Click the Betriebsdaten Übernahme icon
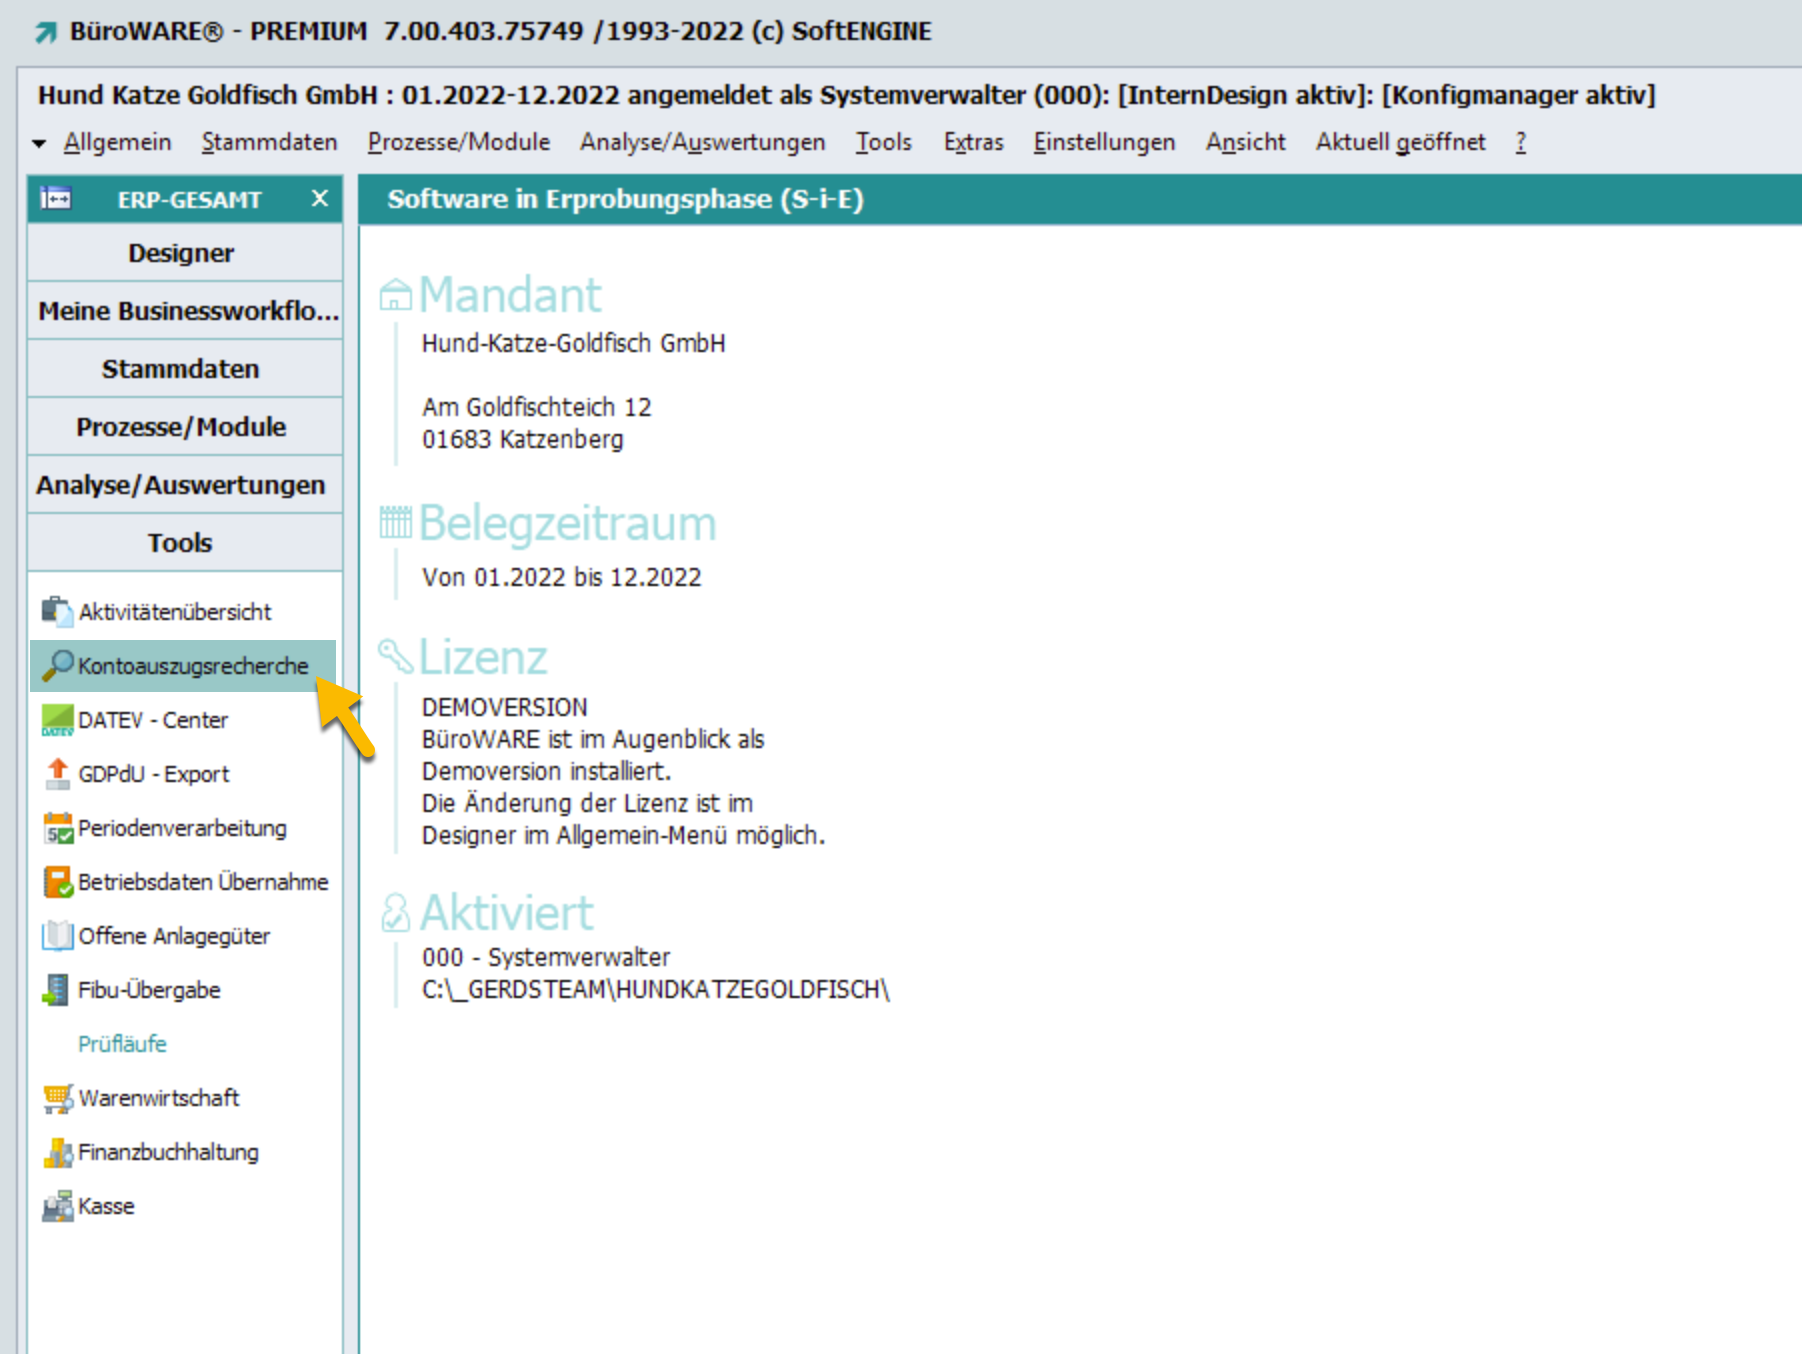The width and height of the screenshot is (1802, 1354). pos(57,882)
